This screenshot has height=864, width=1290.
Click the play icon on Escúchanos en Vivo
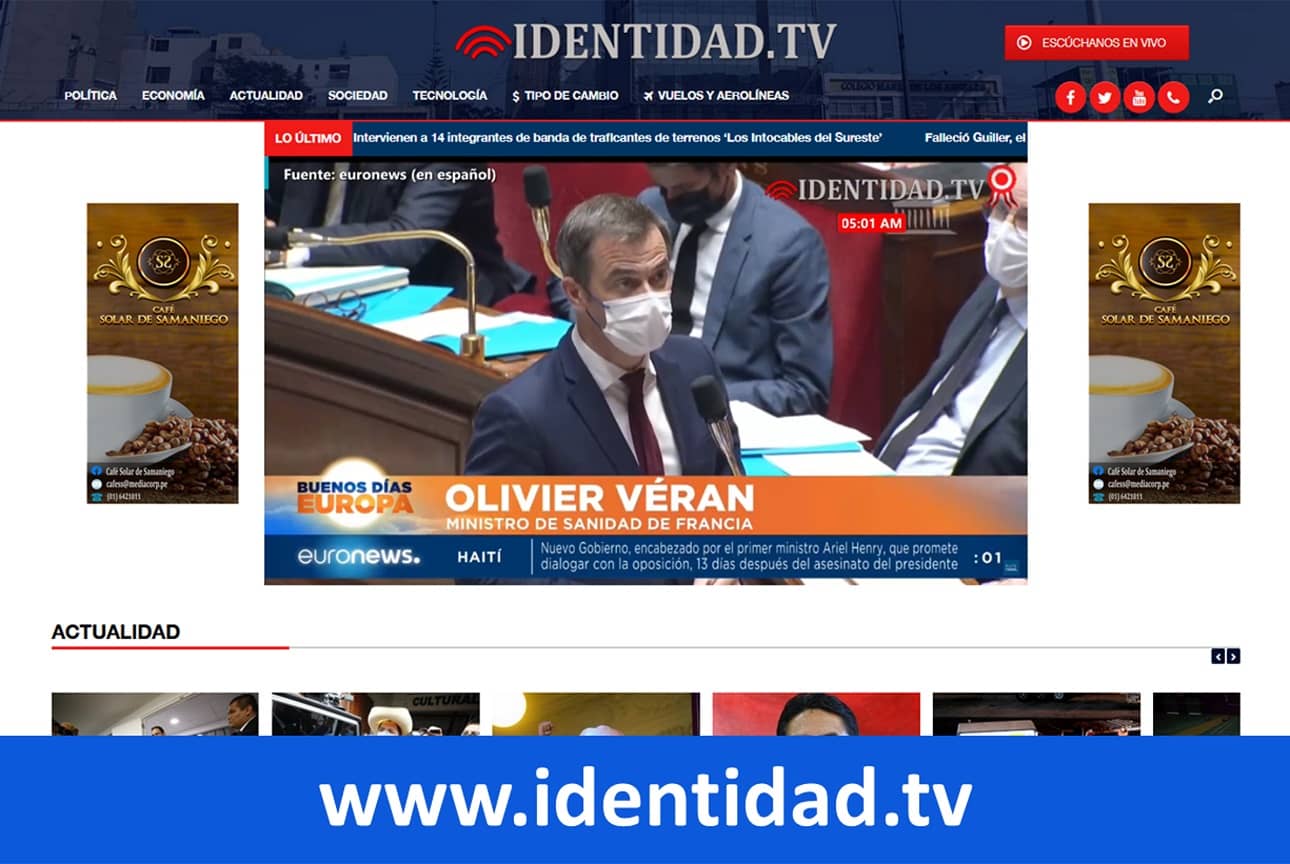click(x=1023, y=42)
